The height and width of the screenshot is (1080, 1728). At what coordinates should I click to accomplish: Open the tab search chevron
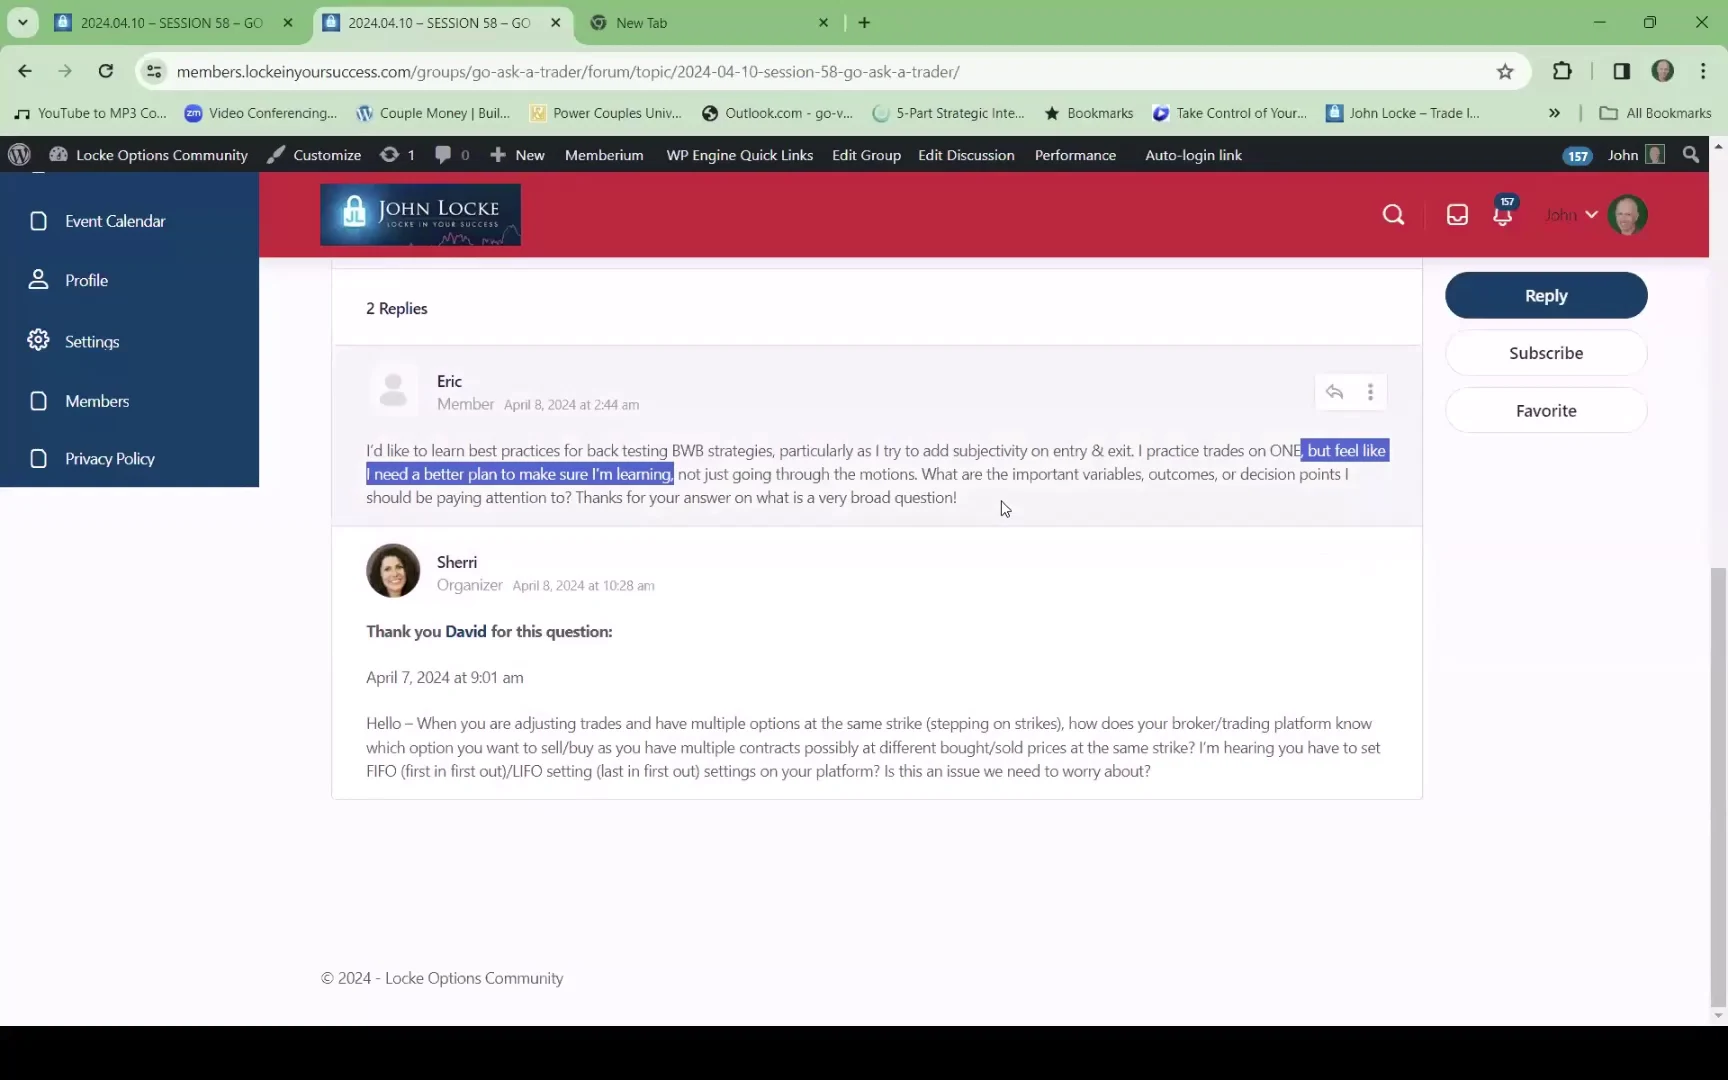coord(22,22)
